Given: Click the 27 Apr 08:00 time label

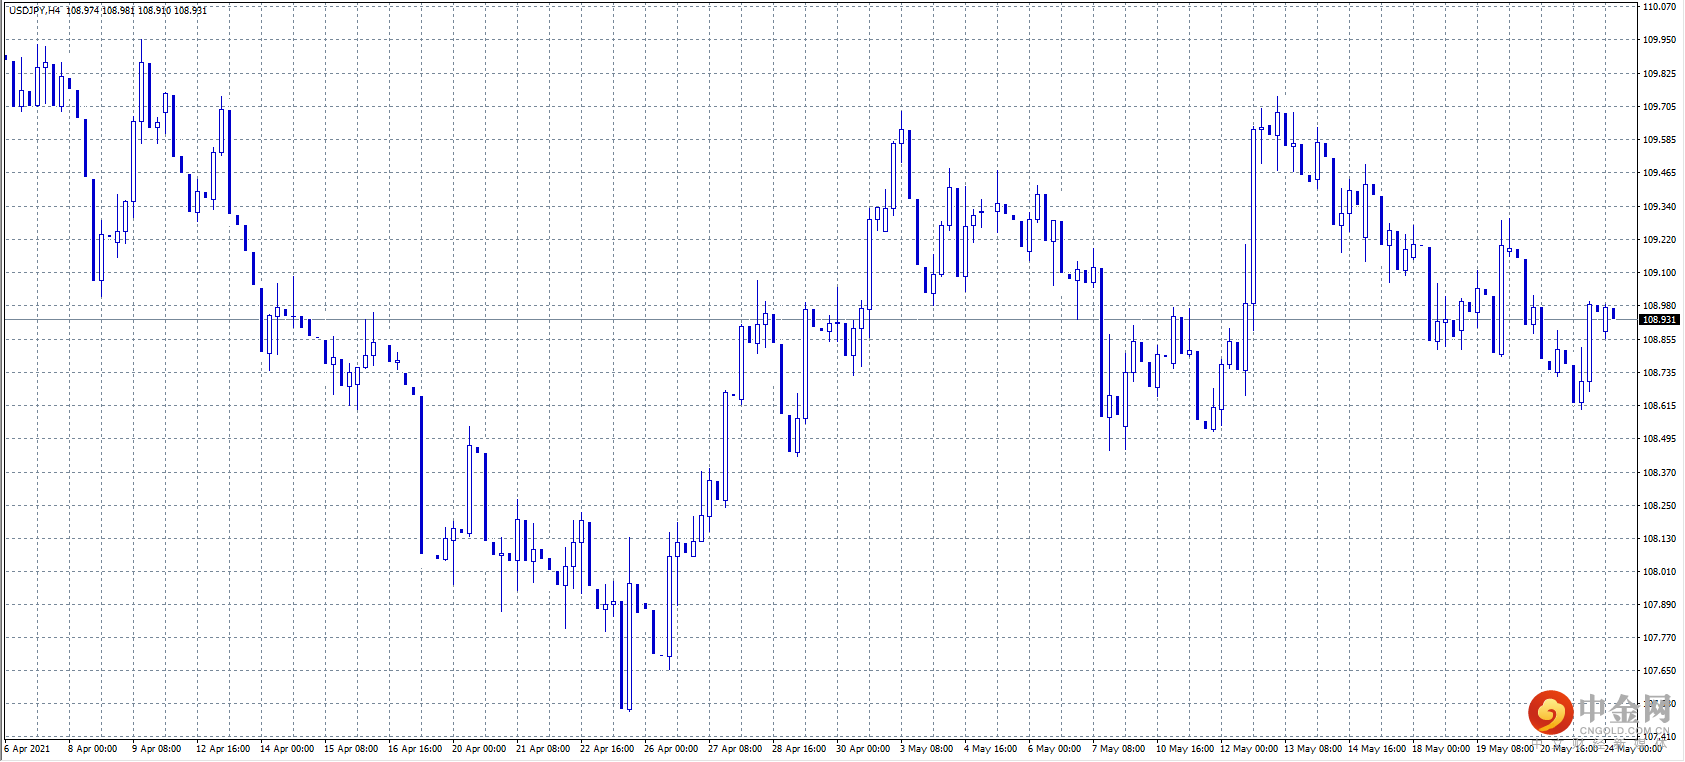Looking at the screenshot, I should [x=735, y=749].
